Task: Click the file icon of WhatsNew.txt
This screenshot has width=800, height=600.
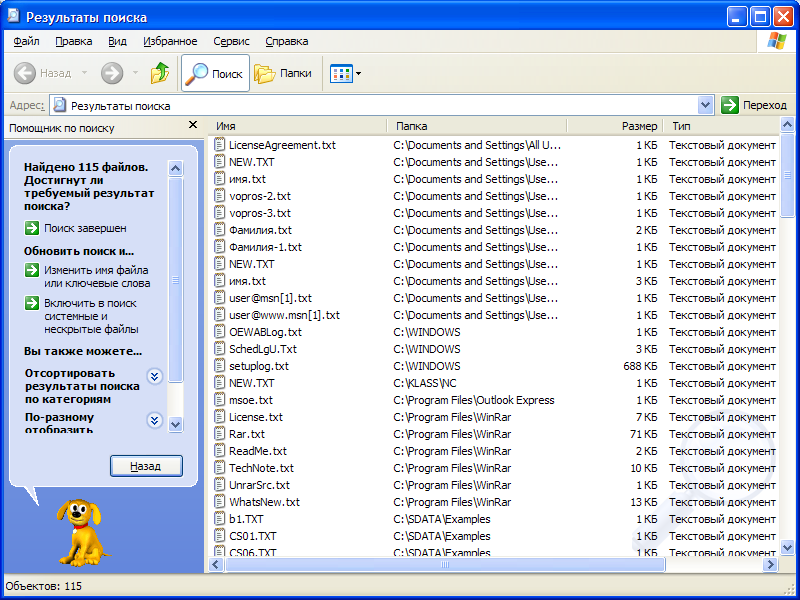Action: [219, 502]
